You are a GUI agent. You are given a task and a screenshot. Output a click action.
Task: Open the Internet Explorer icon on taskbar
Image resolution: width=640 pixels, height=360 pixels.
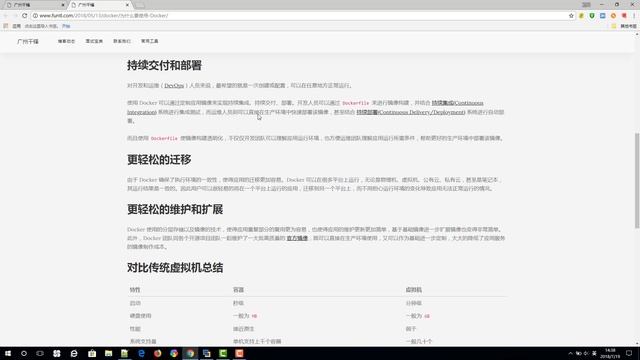pyautogui.click(x=73, y=353)
